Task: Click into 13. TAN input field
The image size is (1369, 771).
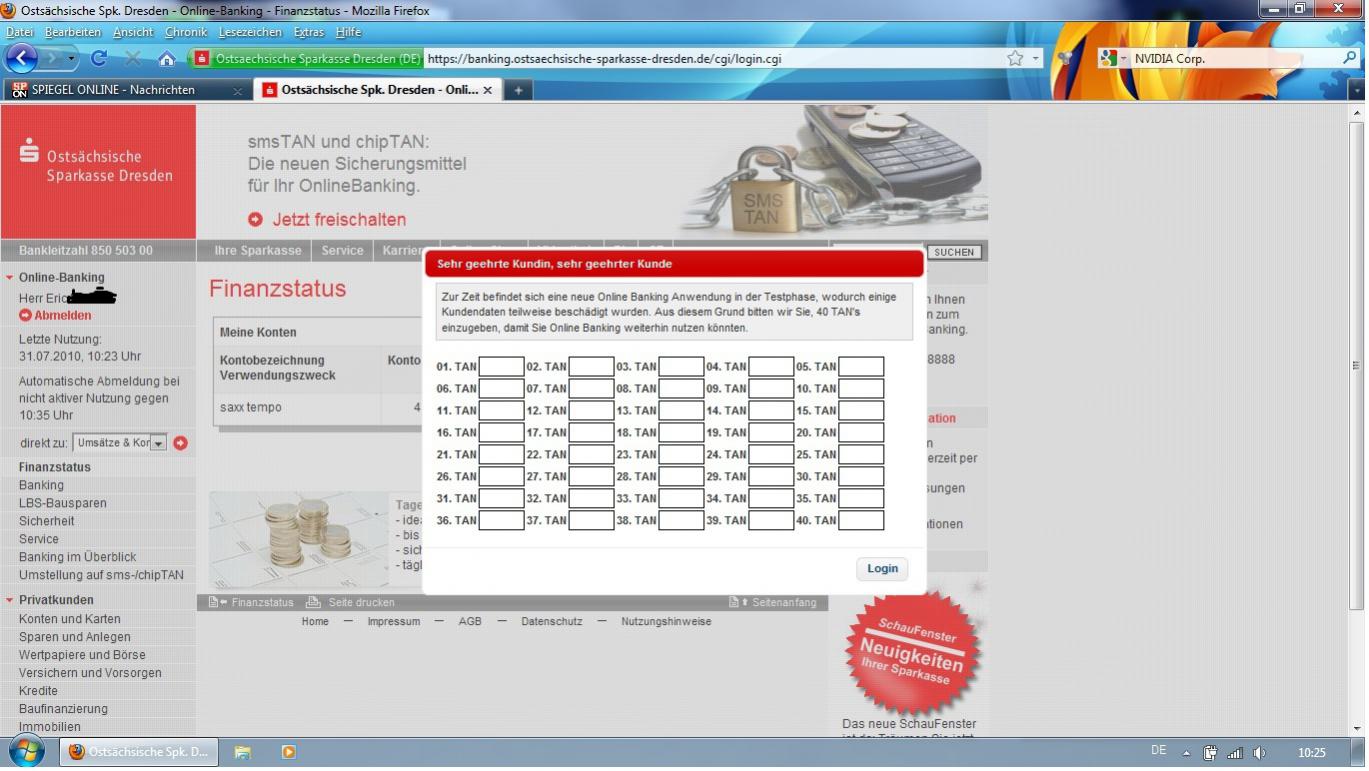Action: point(681,410)
